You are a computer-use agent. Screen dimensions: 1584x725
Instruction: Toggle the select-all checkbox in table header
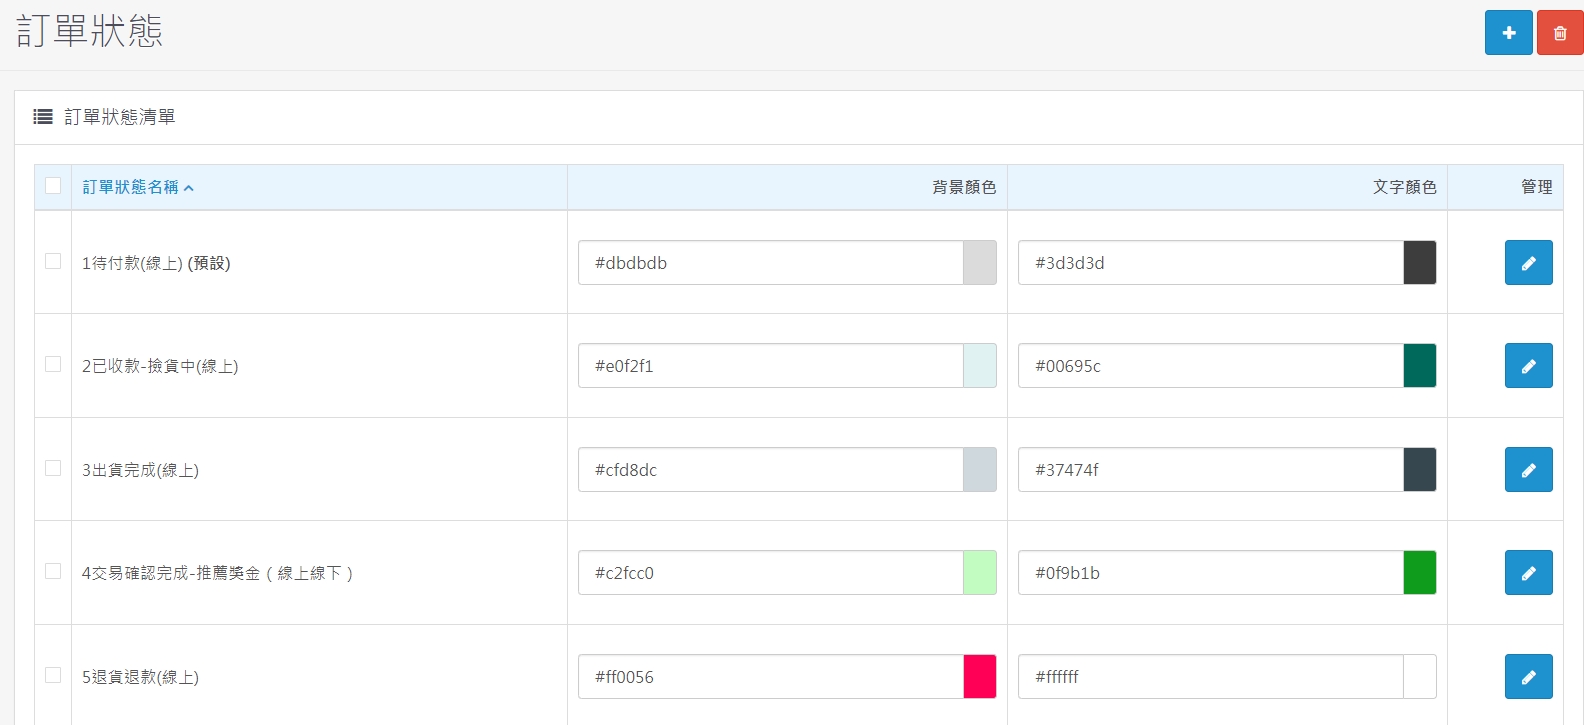(x=53, y=185)
